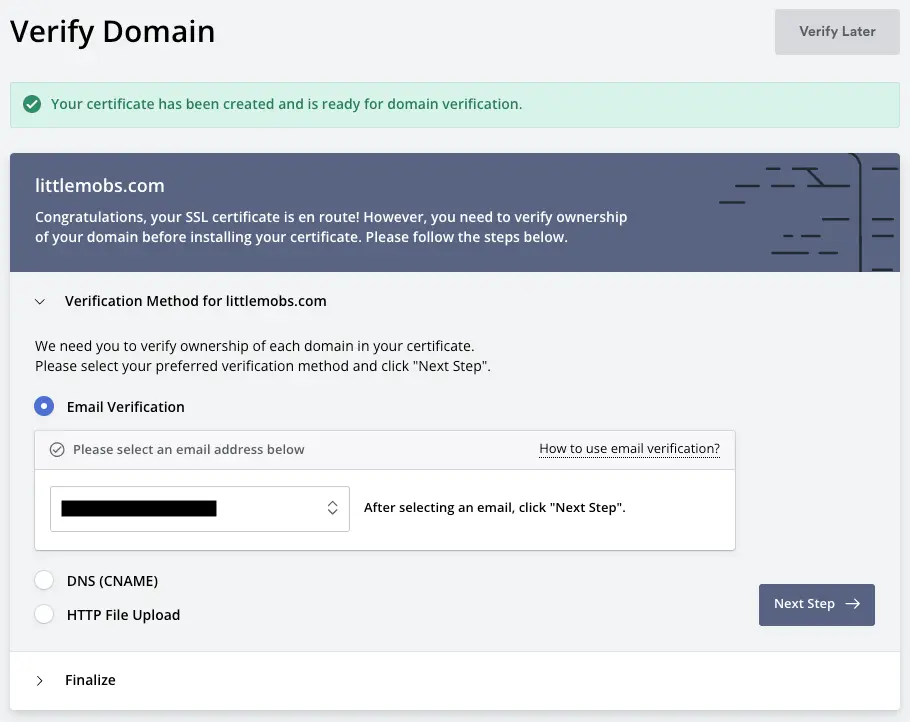The image size is (910, 722).
Task: Click the Verify Domain page title
Action: [x=112, y=31]
